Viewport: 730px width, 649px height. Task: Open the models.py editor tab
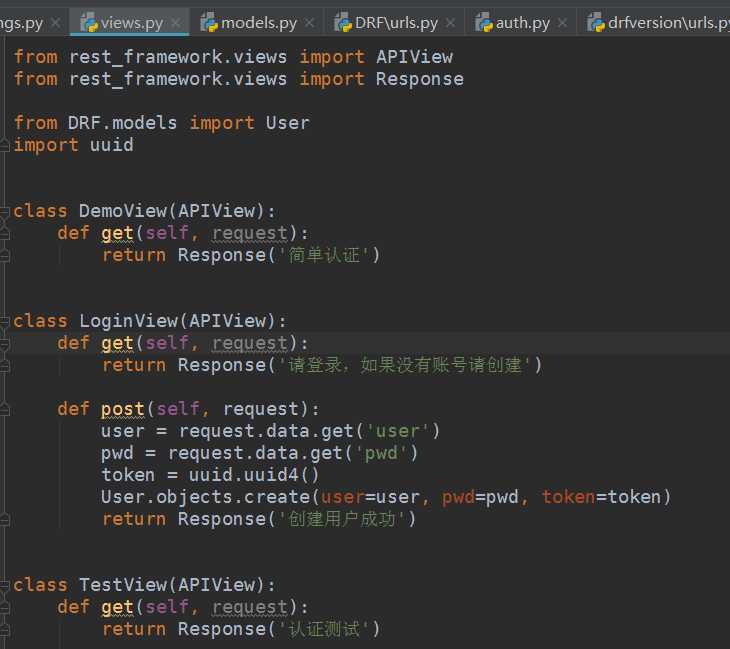tap(259, 23)
